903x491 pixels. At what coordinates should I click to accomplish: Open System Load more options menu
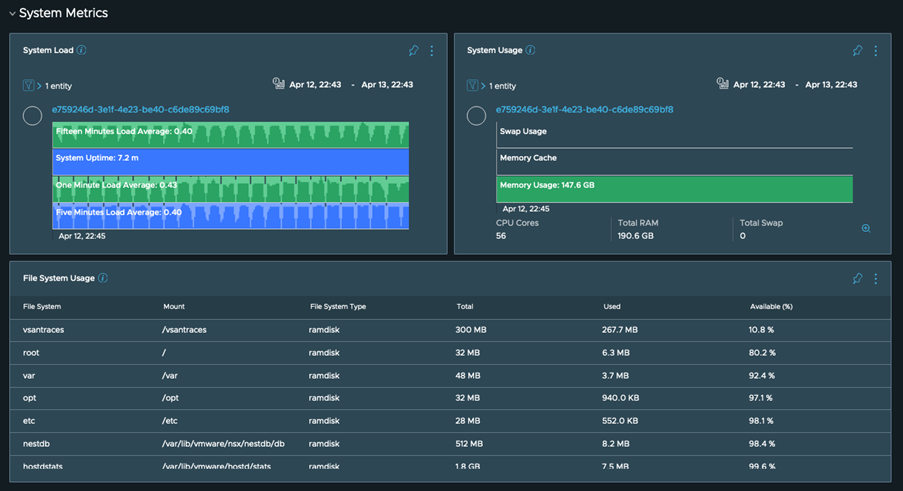tap(432, 51)
